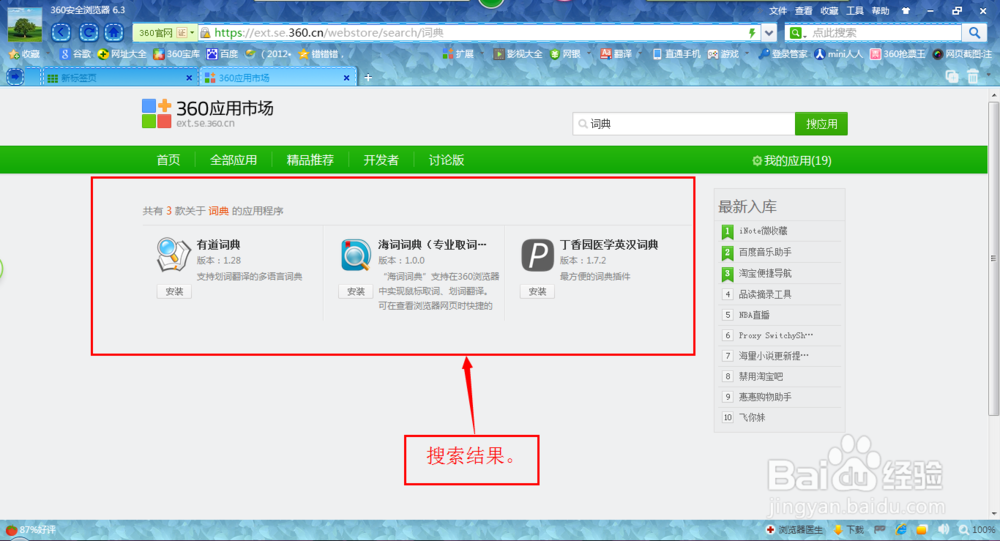Expand the 网银 dropdown arrow
The image size is (1000, 541).
589,54
